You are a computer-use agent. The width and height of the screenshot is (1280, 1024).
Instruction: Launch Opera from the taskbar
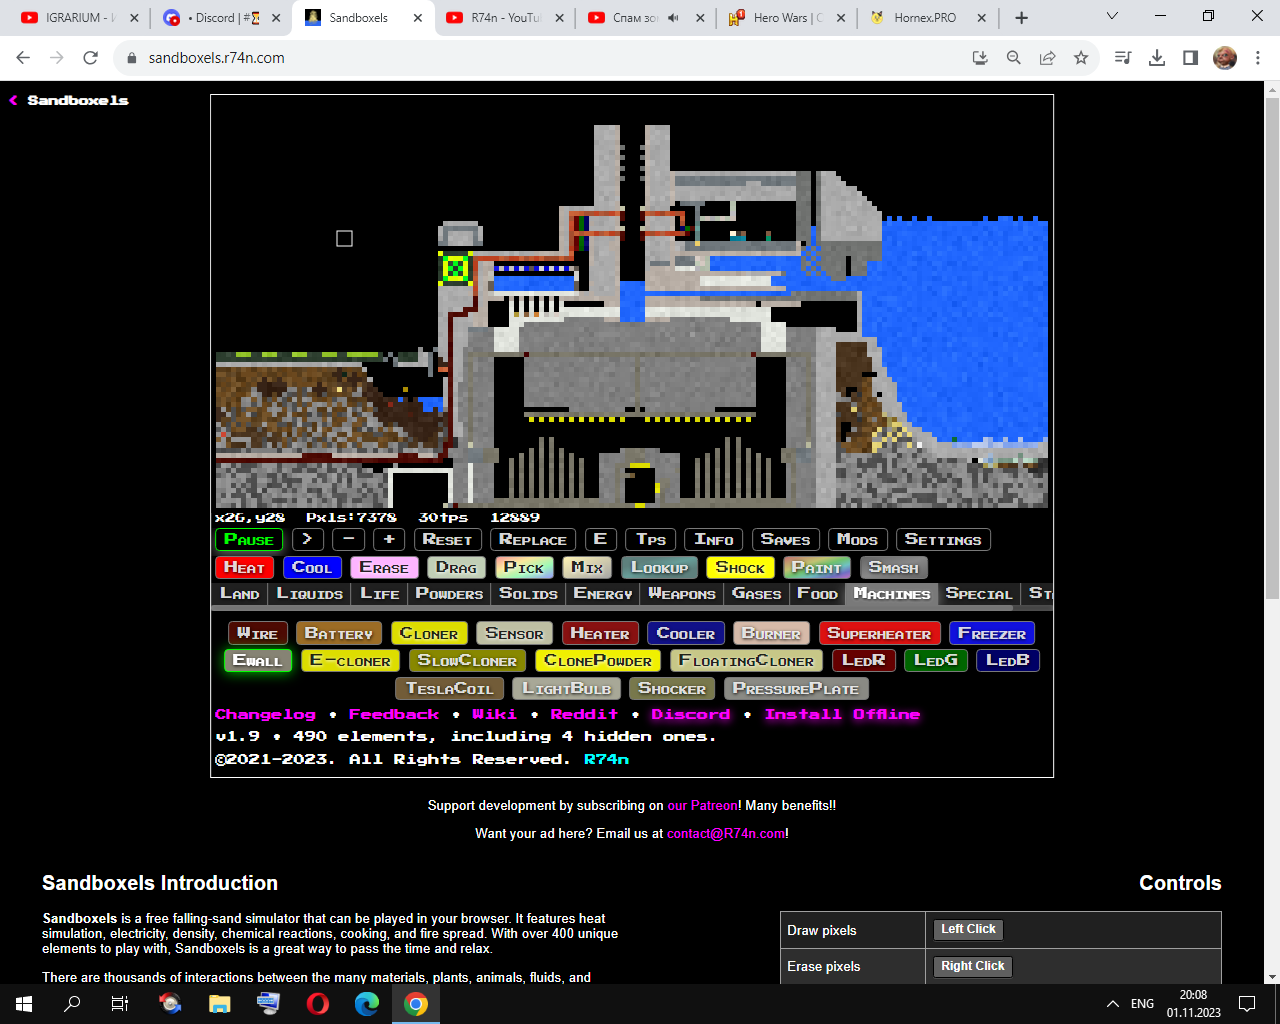318,1004
